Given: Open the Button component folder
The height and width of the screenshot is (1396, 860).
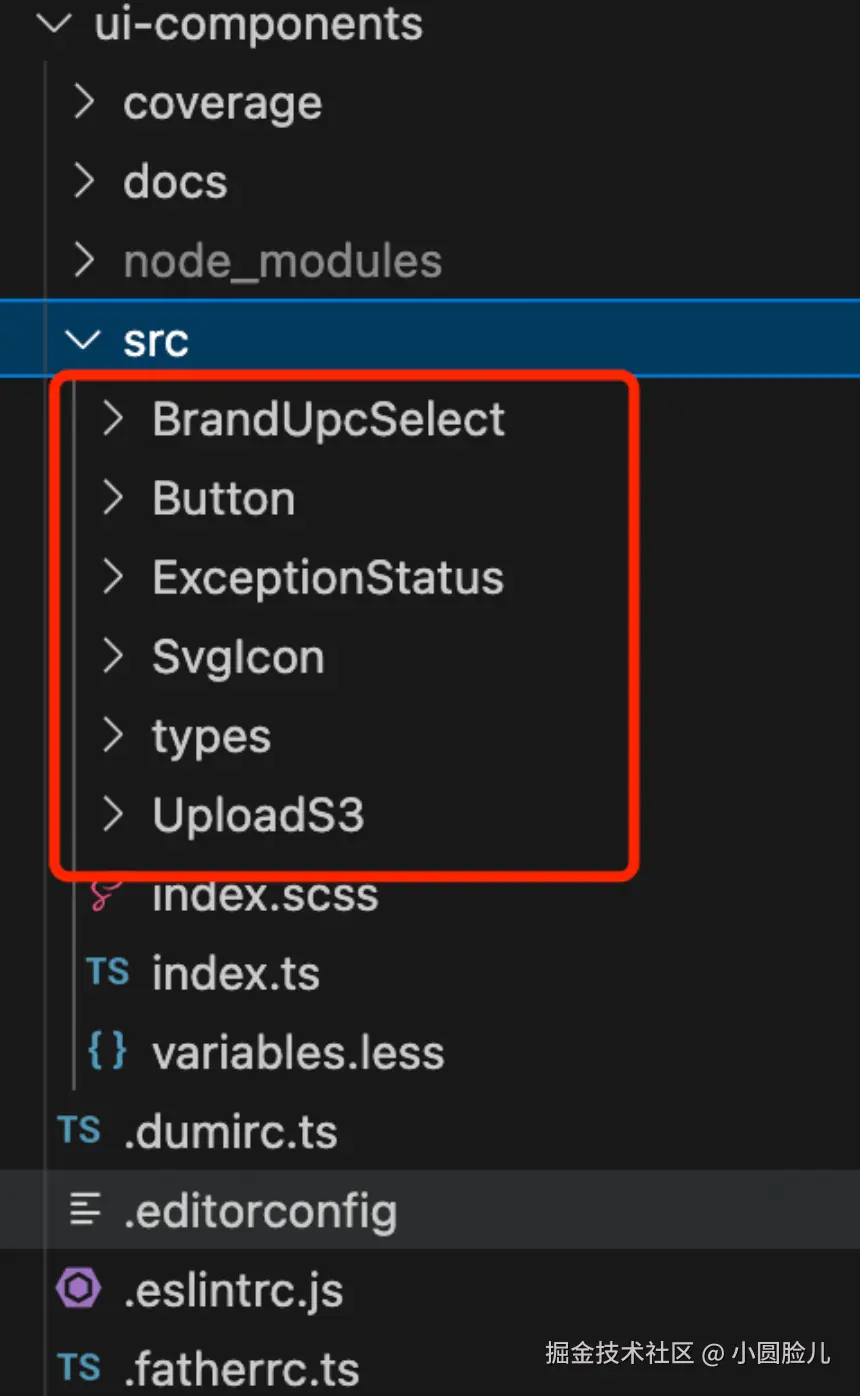Looking at the screenshot, I should [x=224, y=498].
